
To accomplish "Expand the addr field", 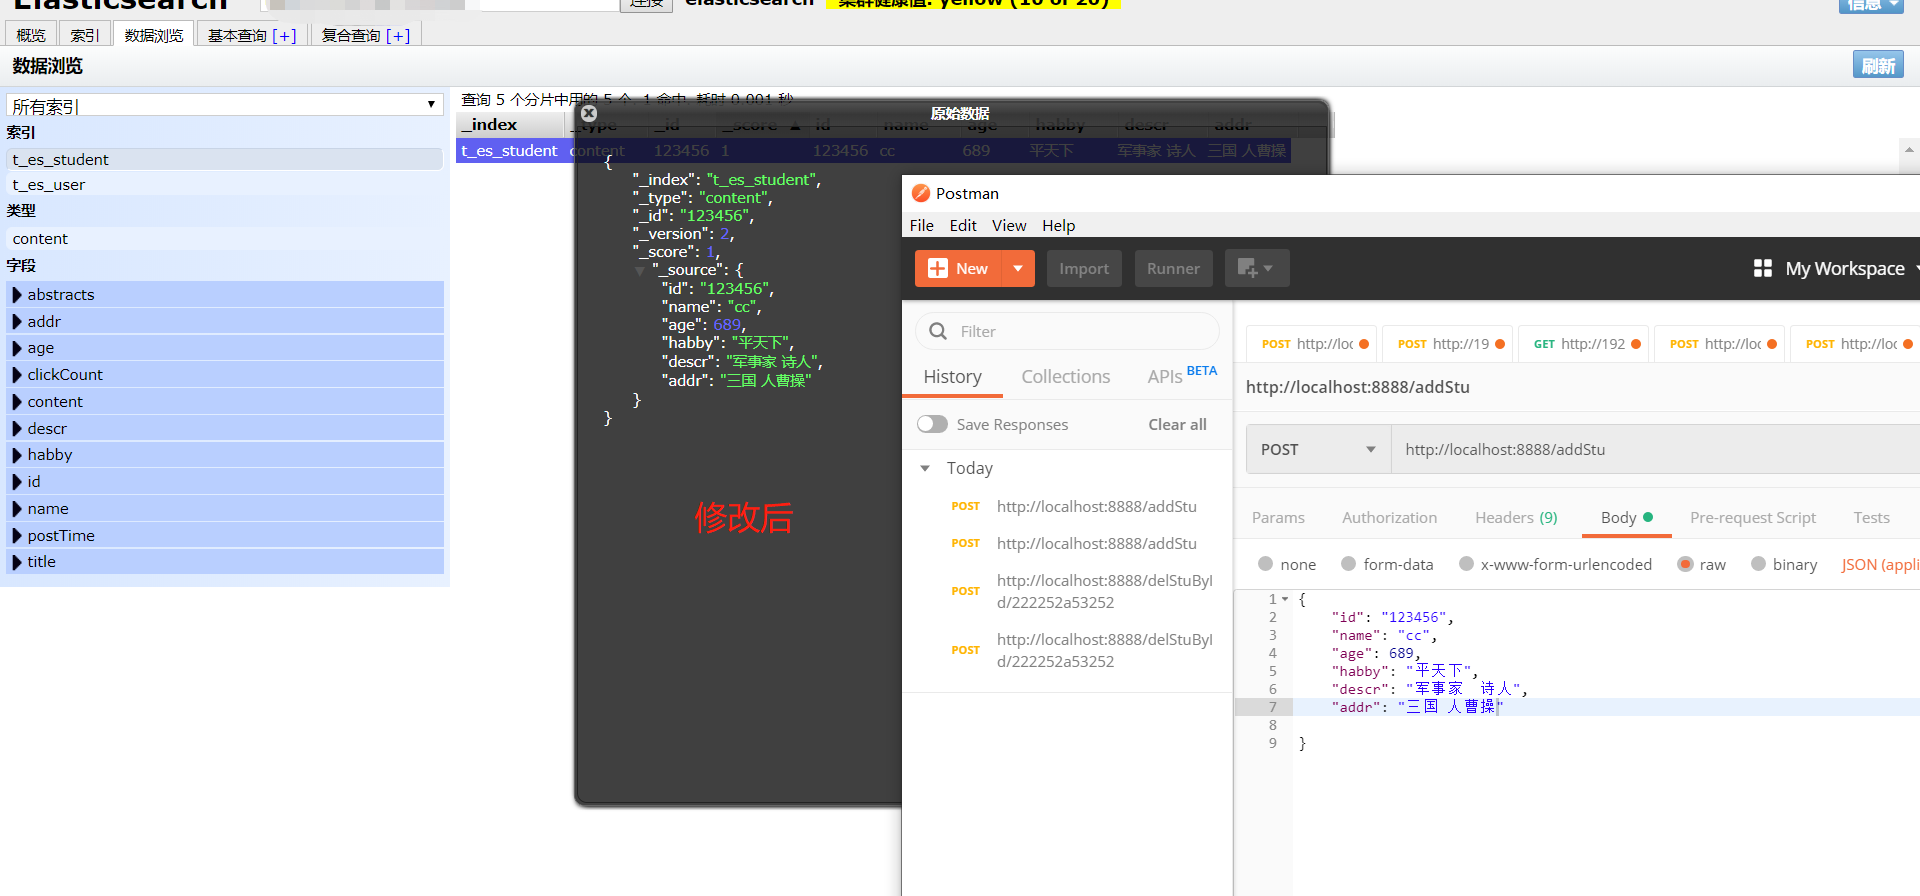I will point(17,322).
